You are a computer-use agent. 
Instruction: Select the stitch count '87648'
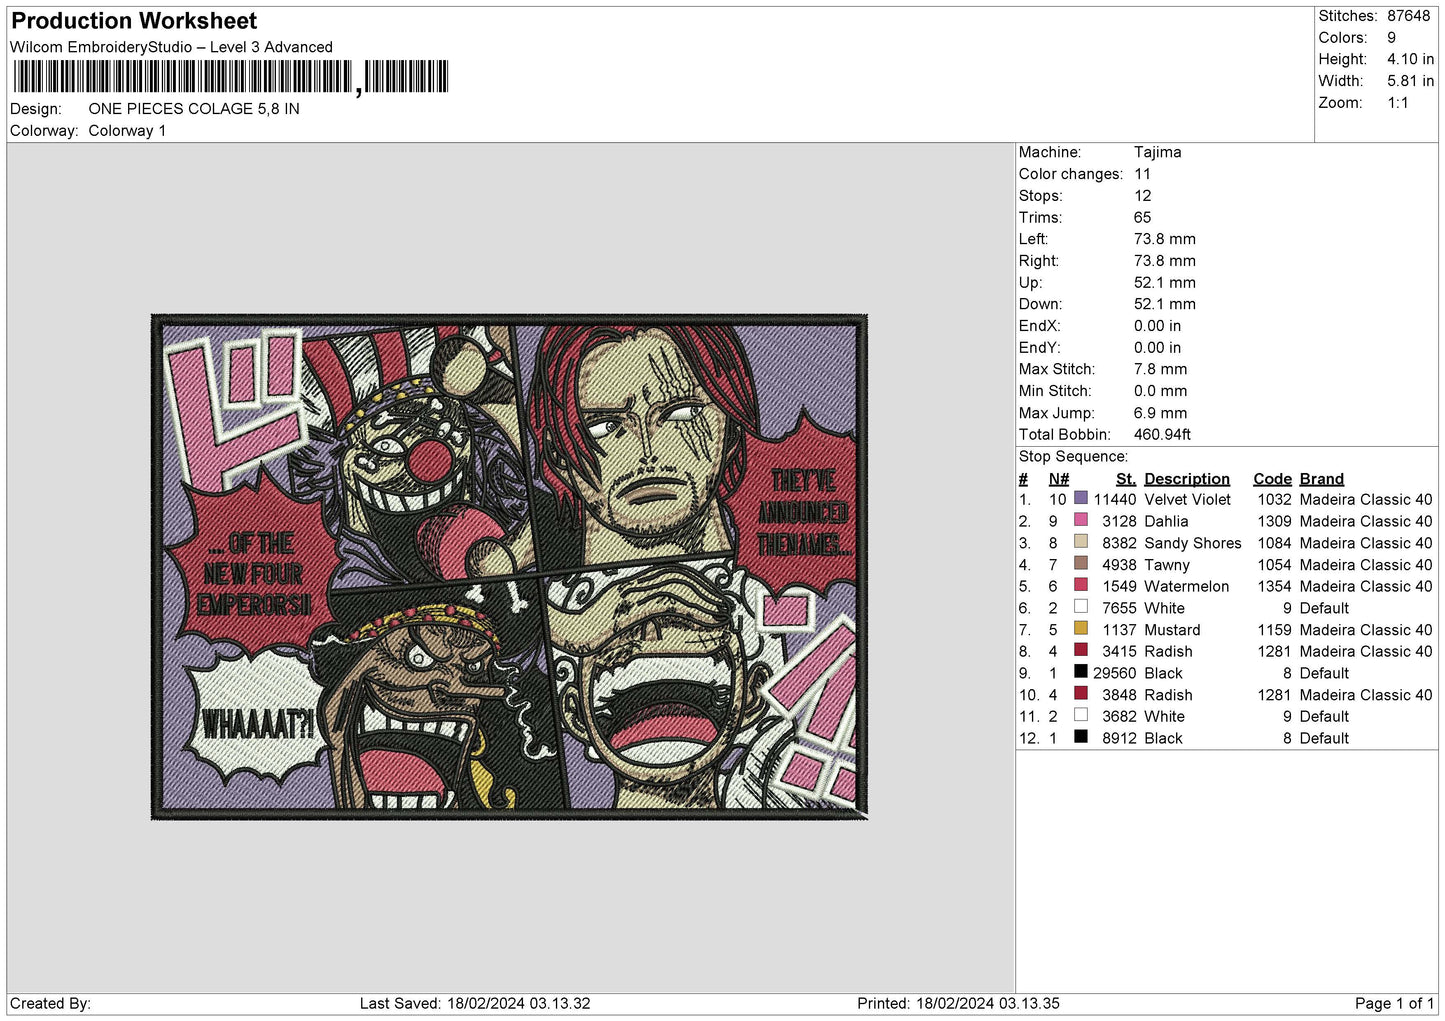[x=1408, y=16]
